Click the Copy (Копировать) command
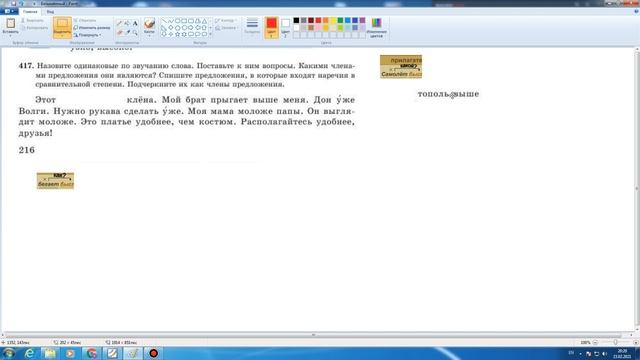The height and width of the screenshot is (360, 640). point(34,28)
